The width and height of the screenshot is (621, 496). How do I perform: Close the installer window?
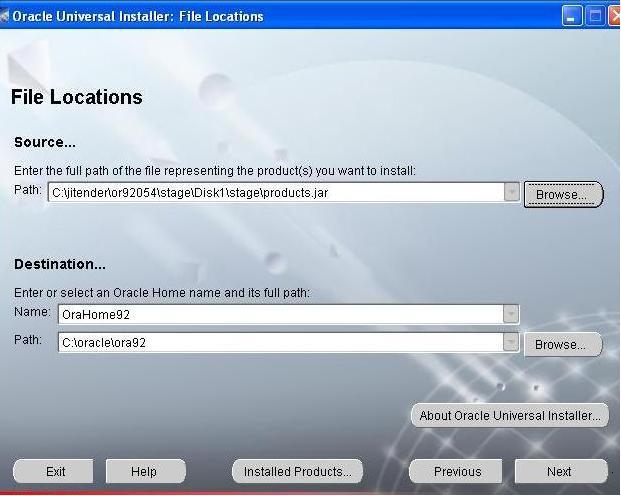pyautogui.click(x=615, y=16)
